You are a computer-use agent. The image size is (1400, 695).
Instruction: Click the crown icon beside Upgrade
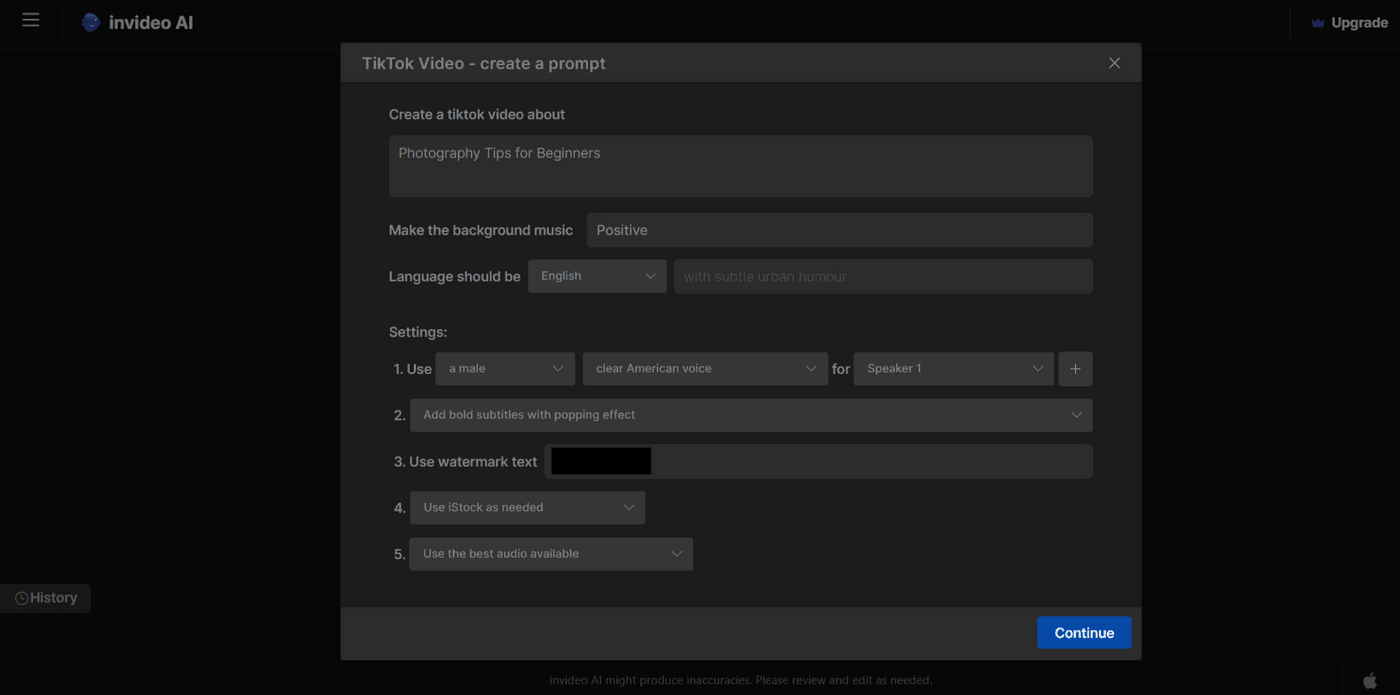(x=1316, y=22)
